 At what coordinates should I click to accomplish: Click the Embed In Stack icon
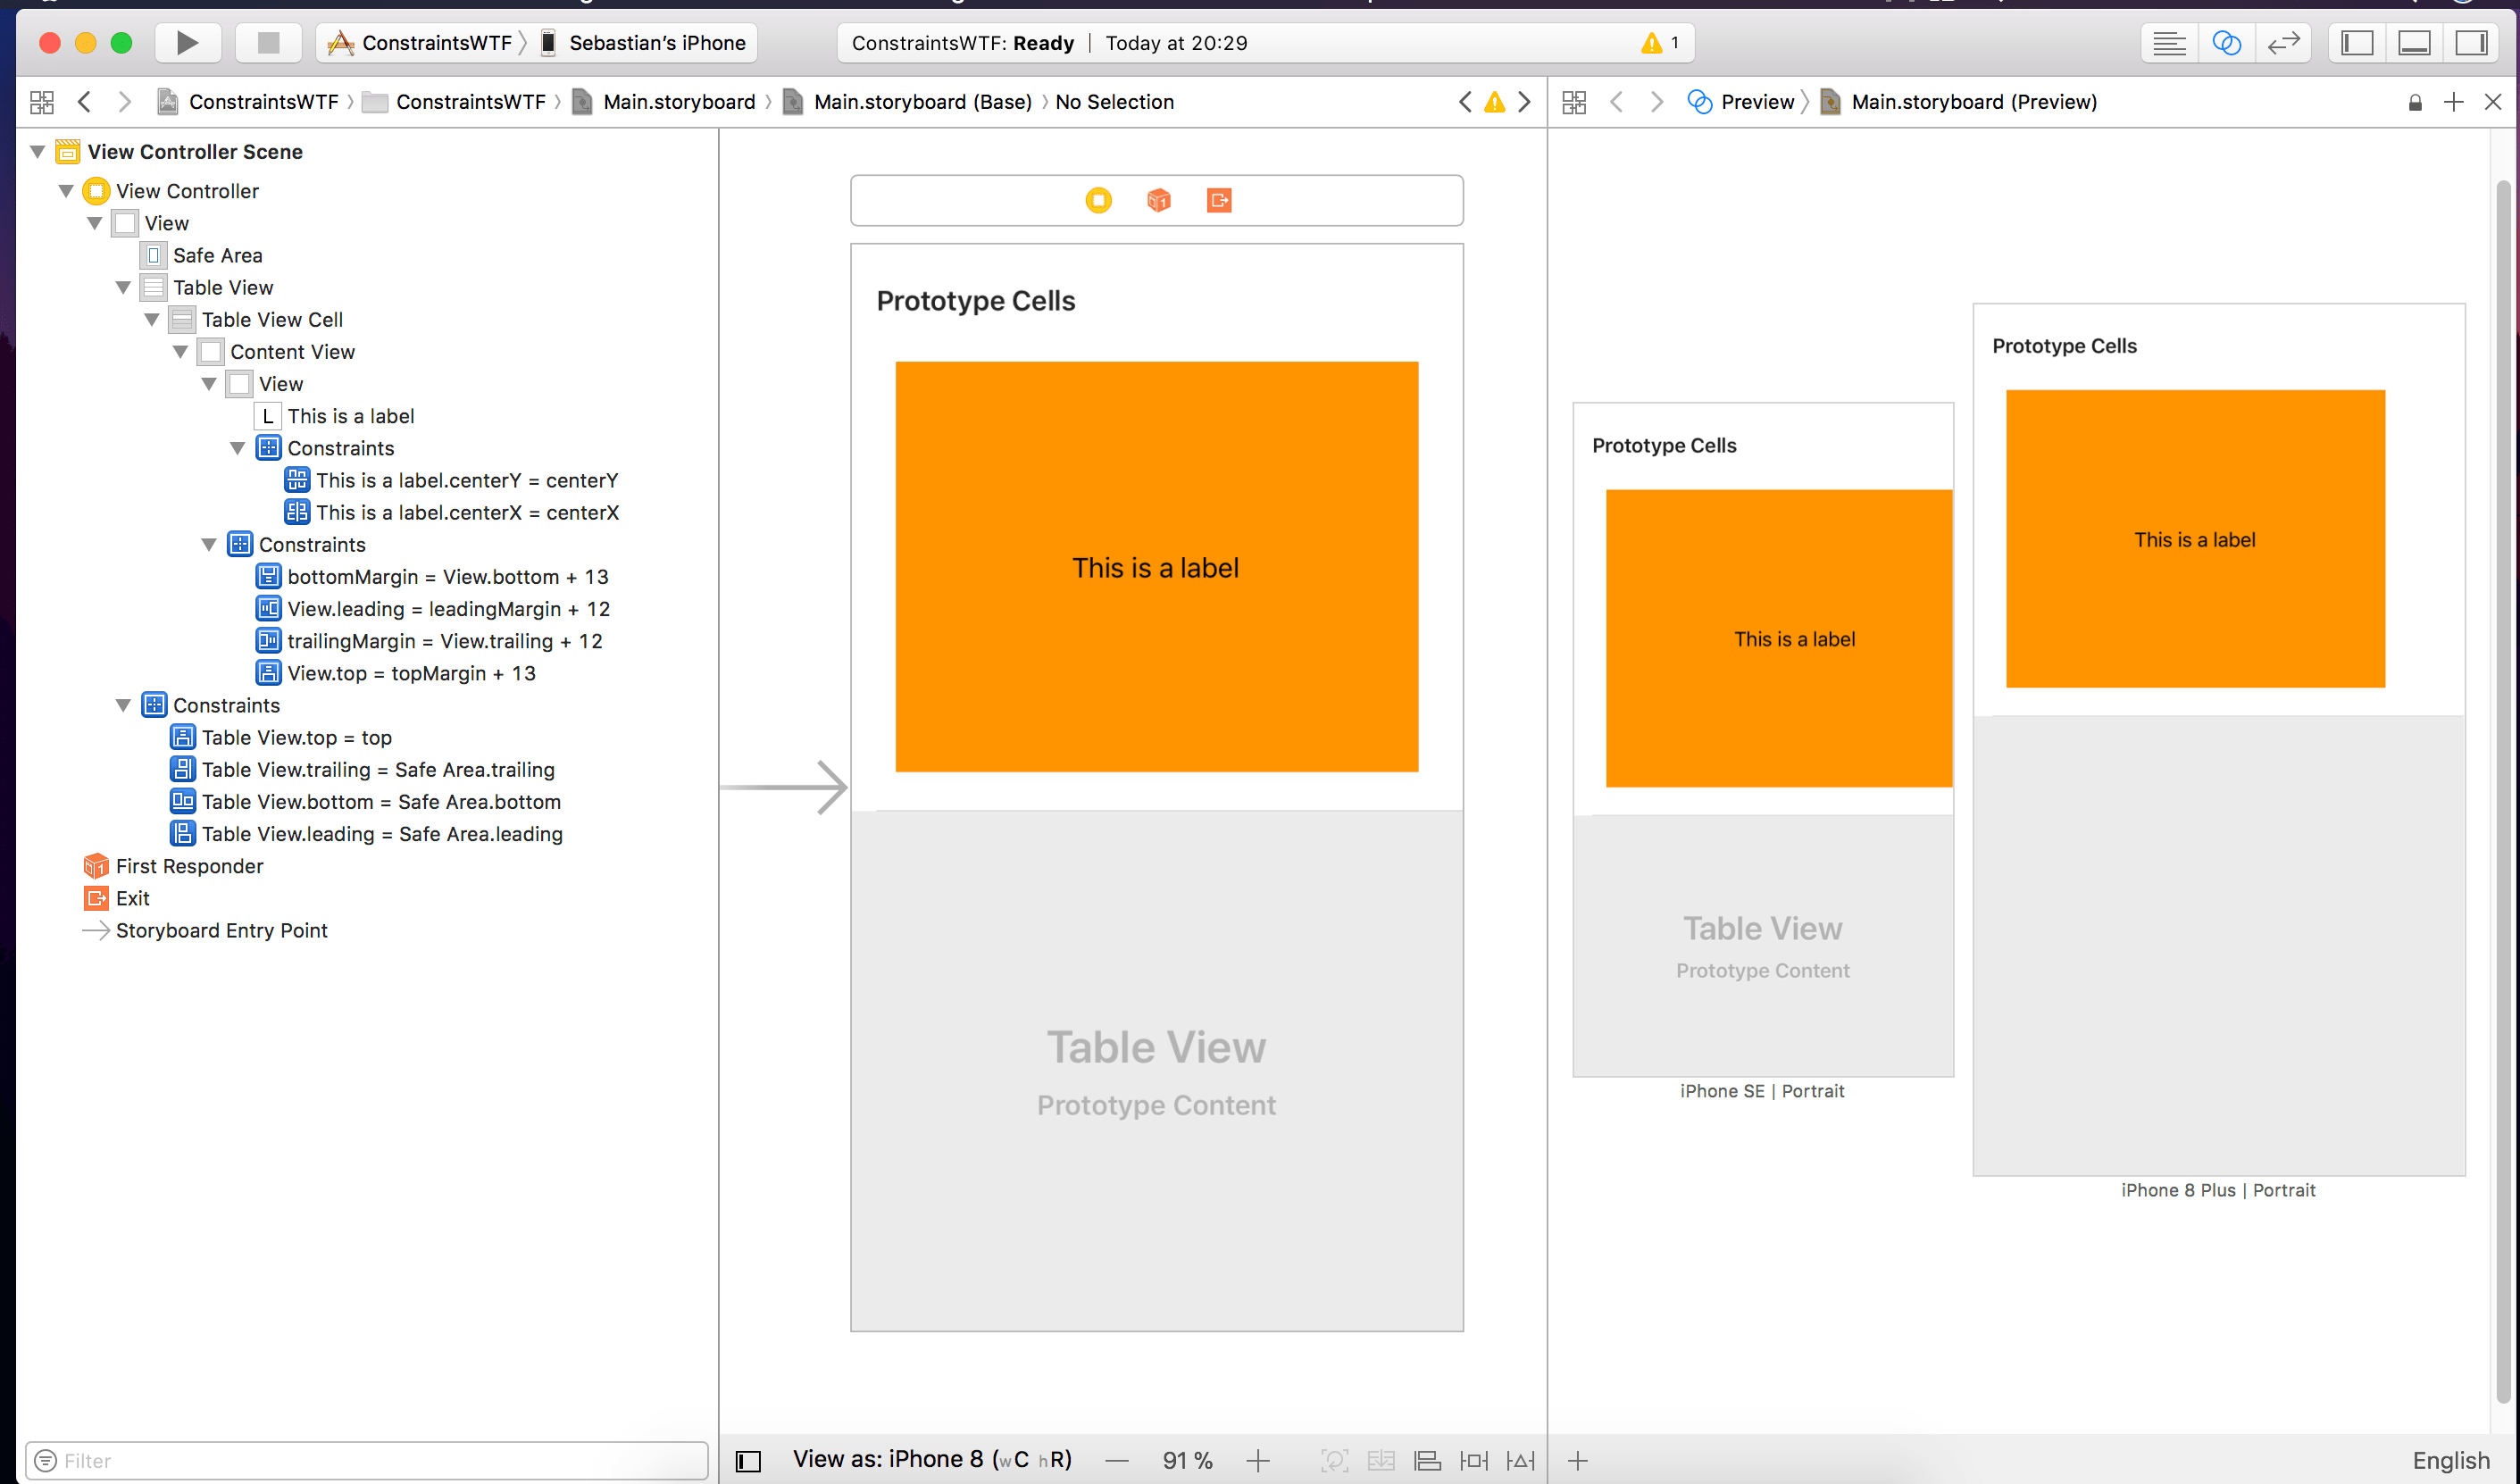point(1381,1460)
